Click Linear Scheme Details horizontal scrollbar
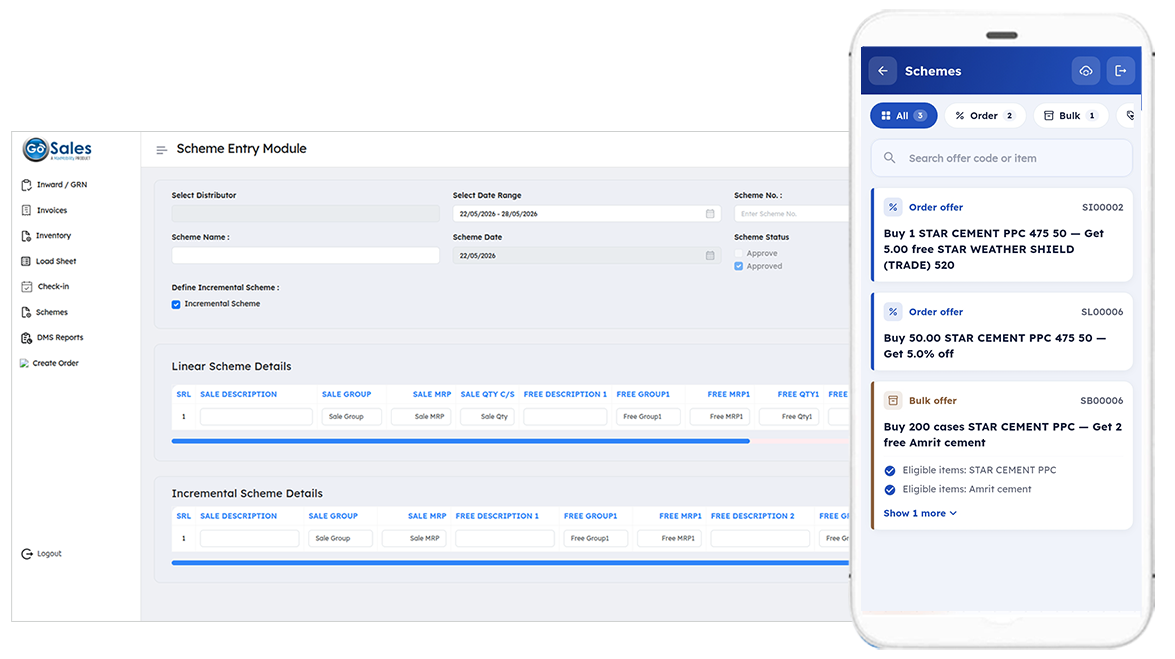This screenshot has width=1175, height=659. (460, 442)
